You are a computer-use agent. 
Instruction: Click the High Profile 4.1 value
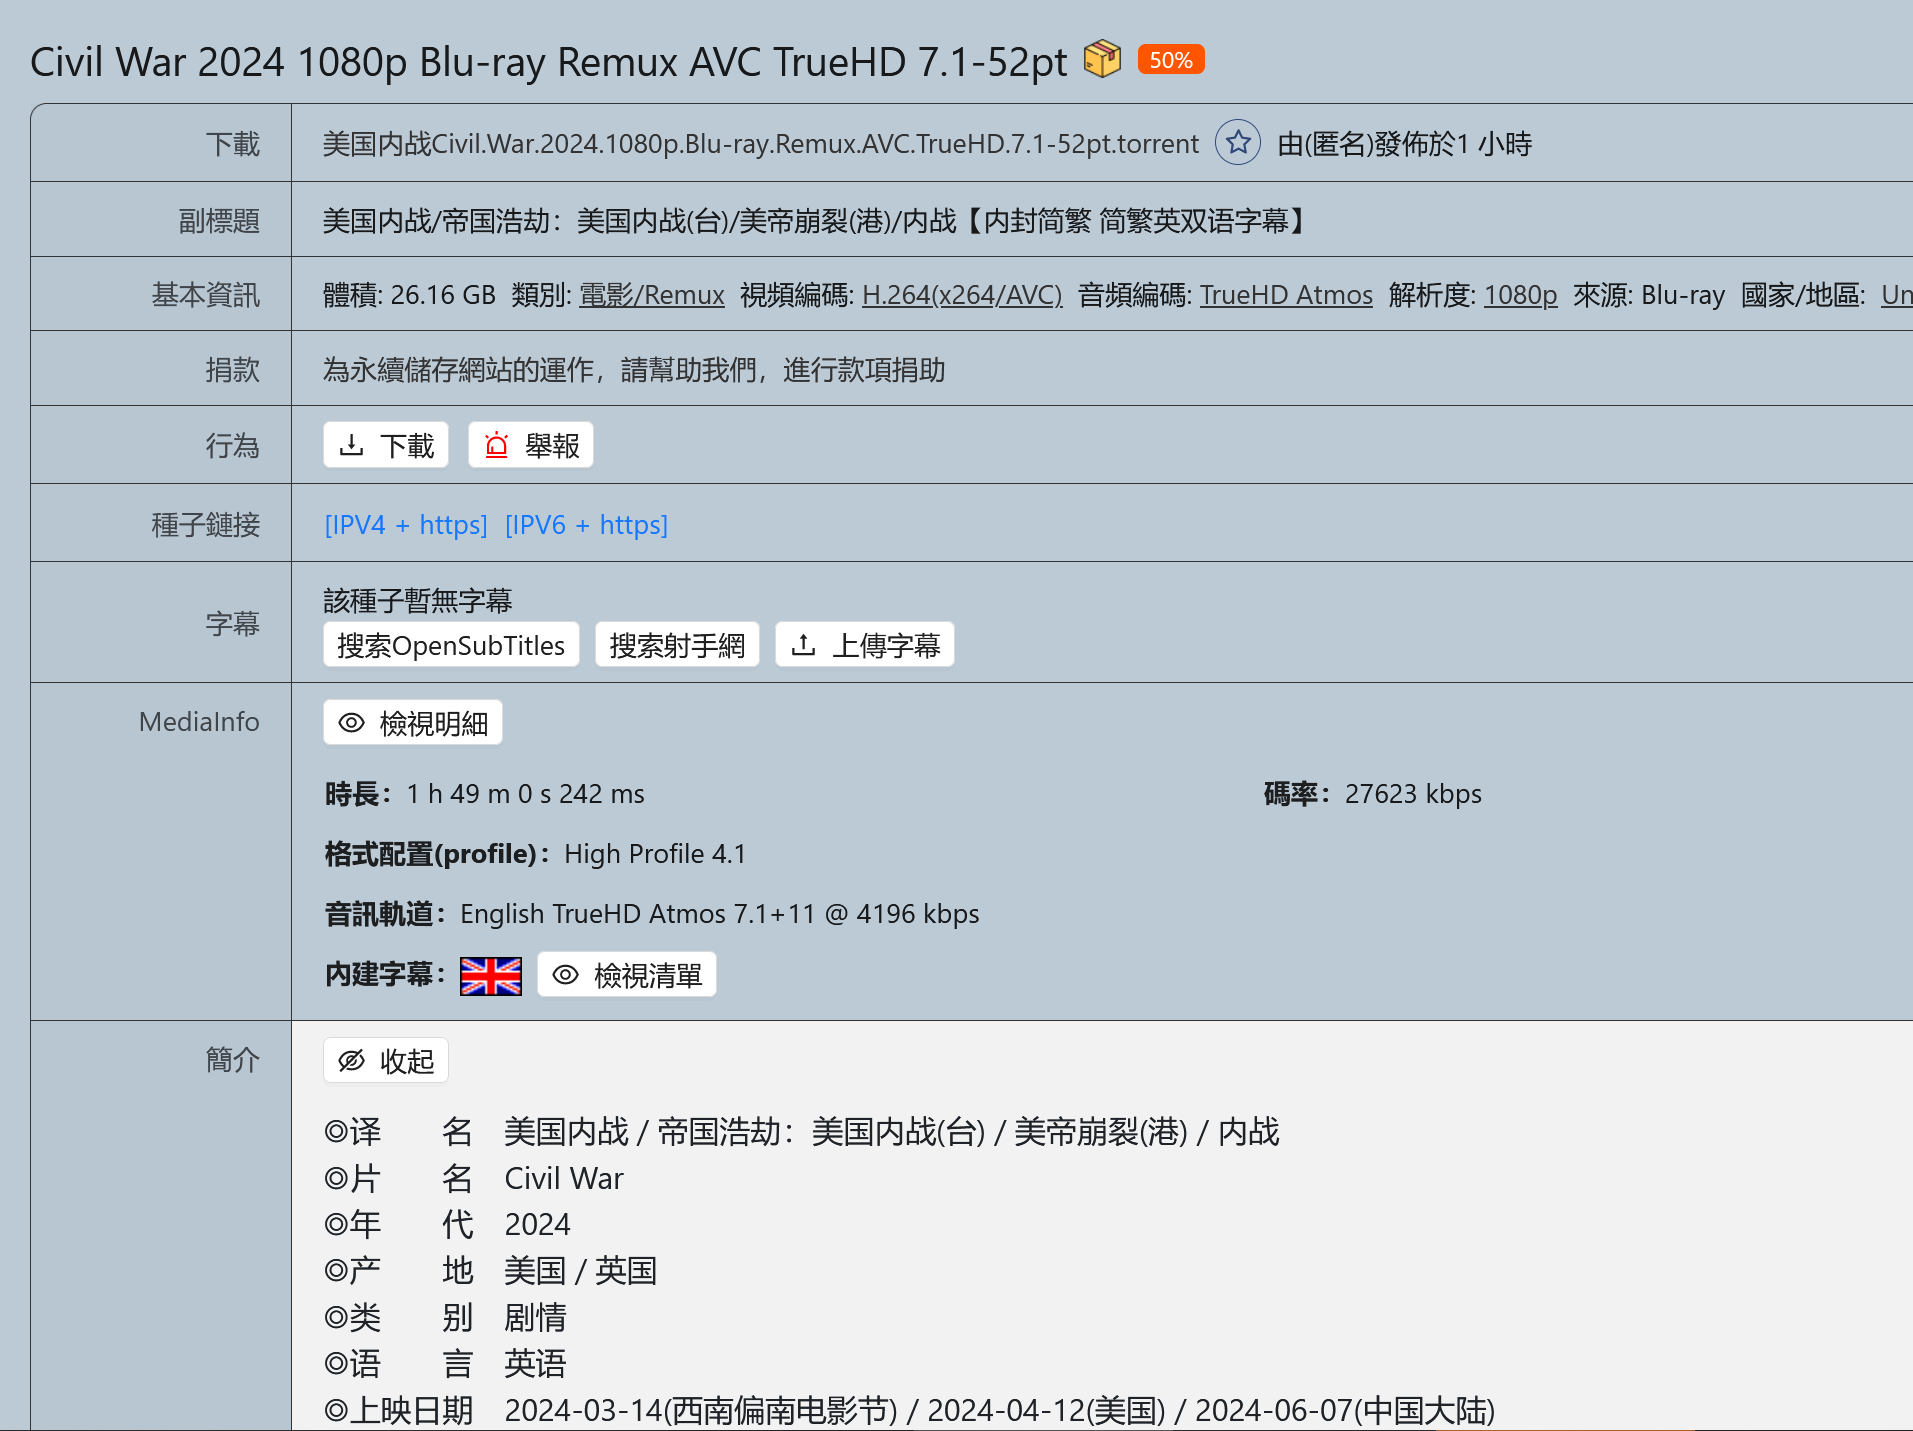(655, 854)
